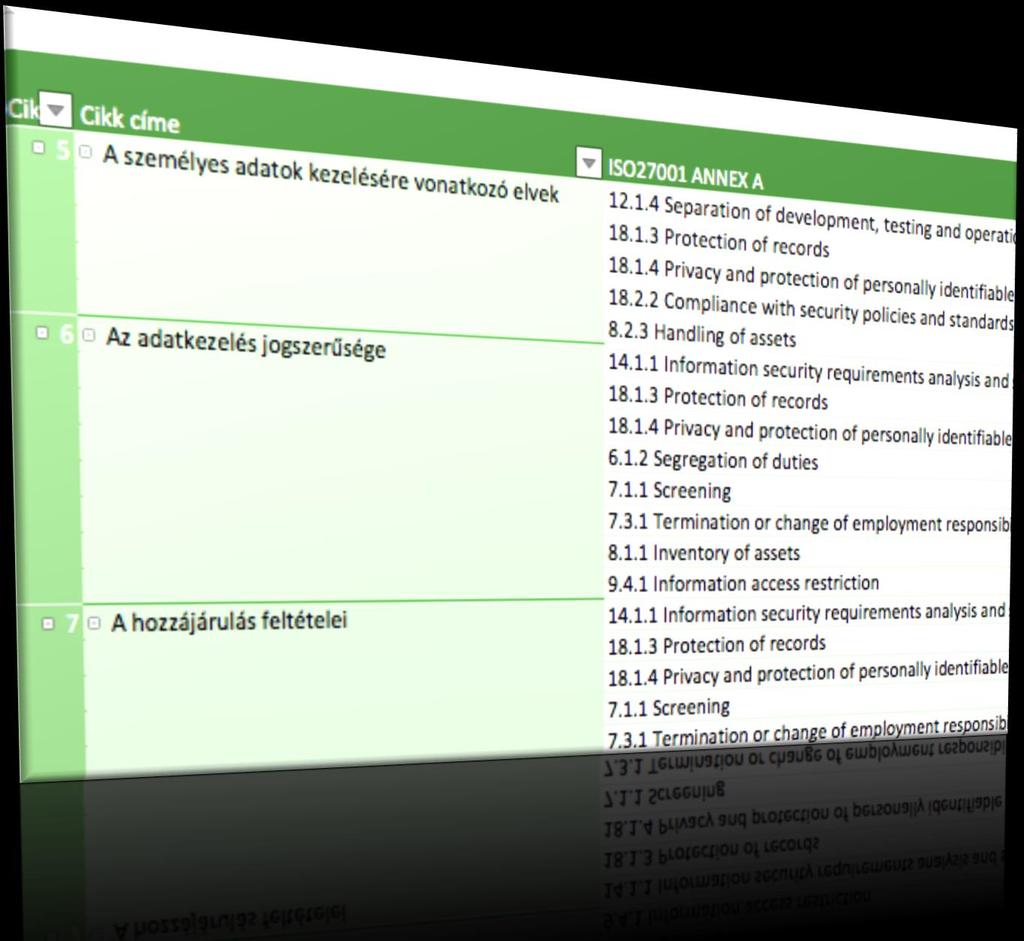Collapse the 'A személyes adatok kezelésére' article group

pos(86,152)
